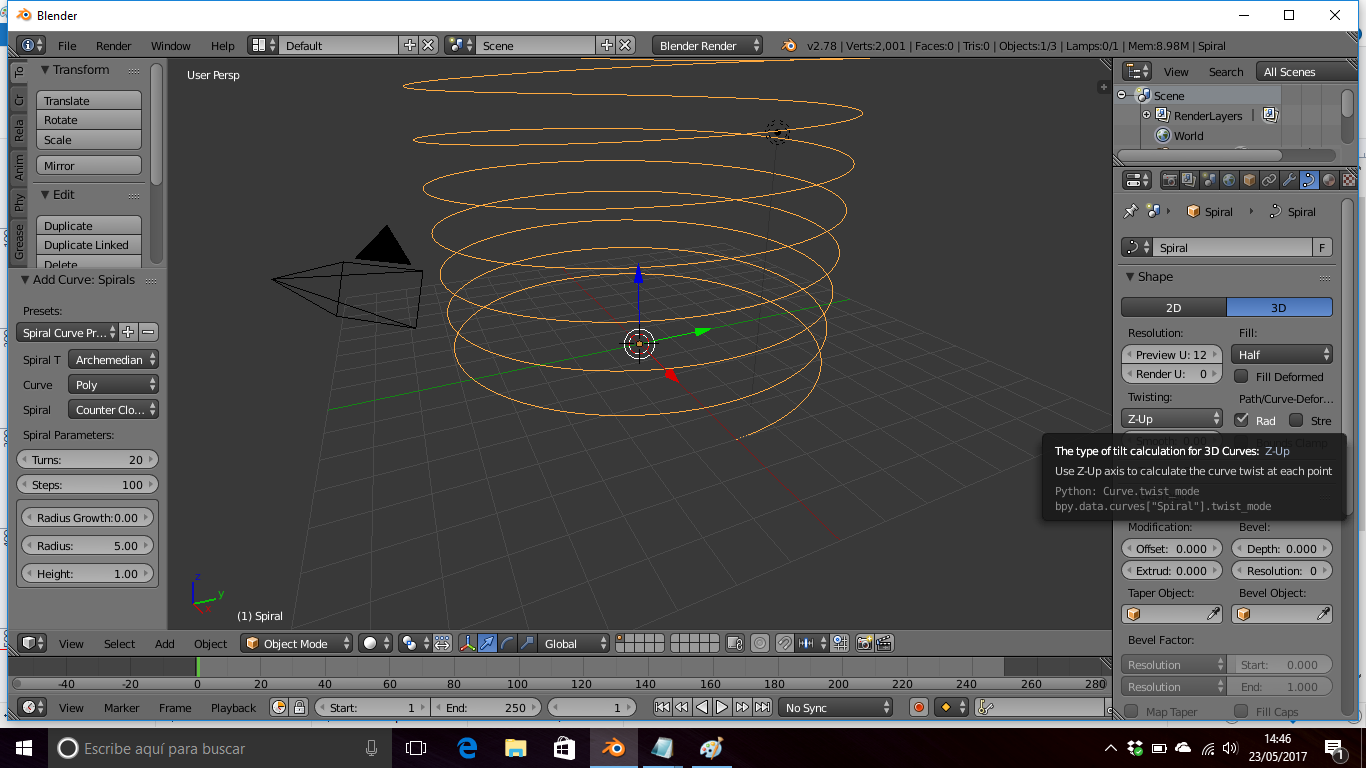Open the Curve type dropdown showing Poly
Image resolution: width=1366 pixels, height=768 pixels.
(114, 384)
